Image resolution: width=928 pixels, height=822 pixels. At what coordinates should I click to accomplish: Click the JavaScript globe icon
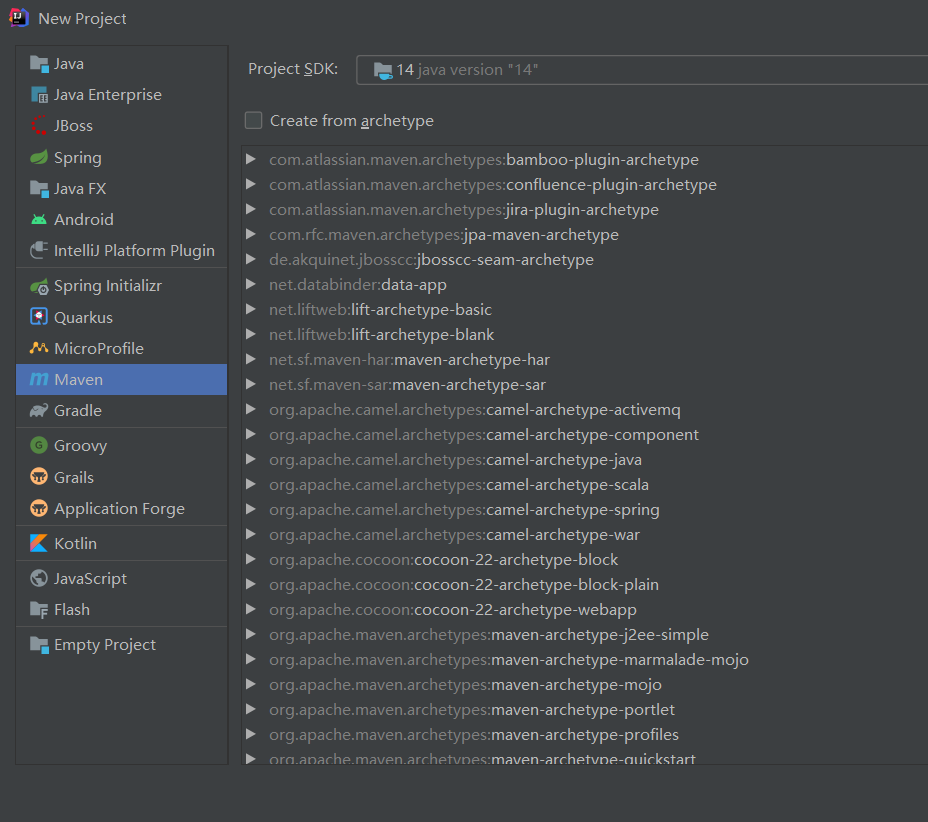tap(39, 578)
